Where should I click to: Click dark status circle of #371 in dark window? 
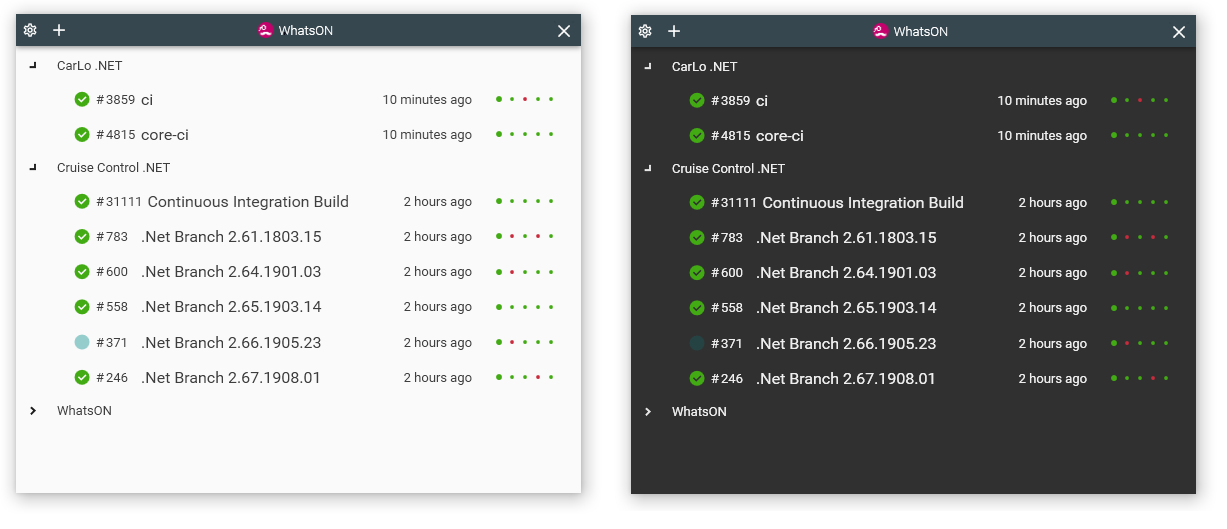pyautogui.click(x=697, y=343)
